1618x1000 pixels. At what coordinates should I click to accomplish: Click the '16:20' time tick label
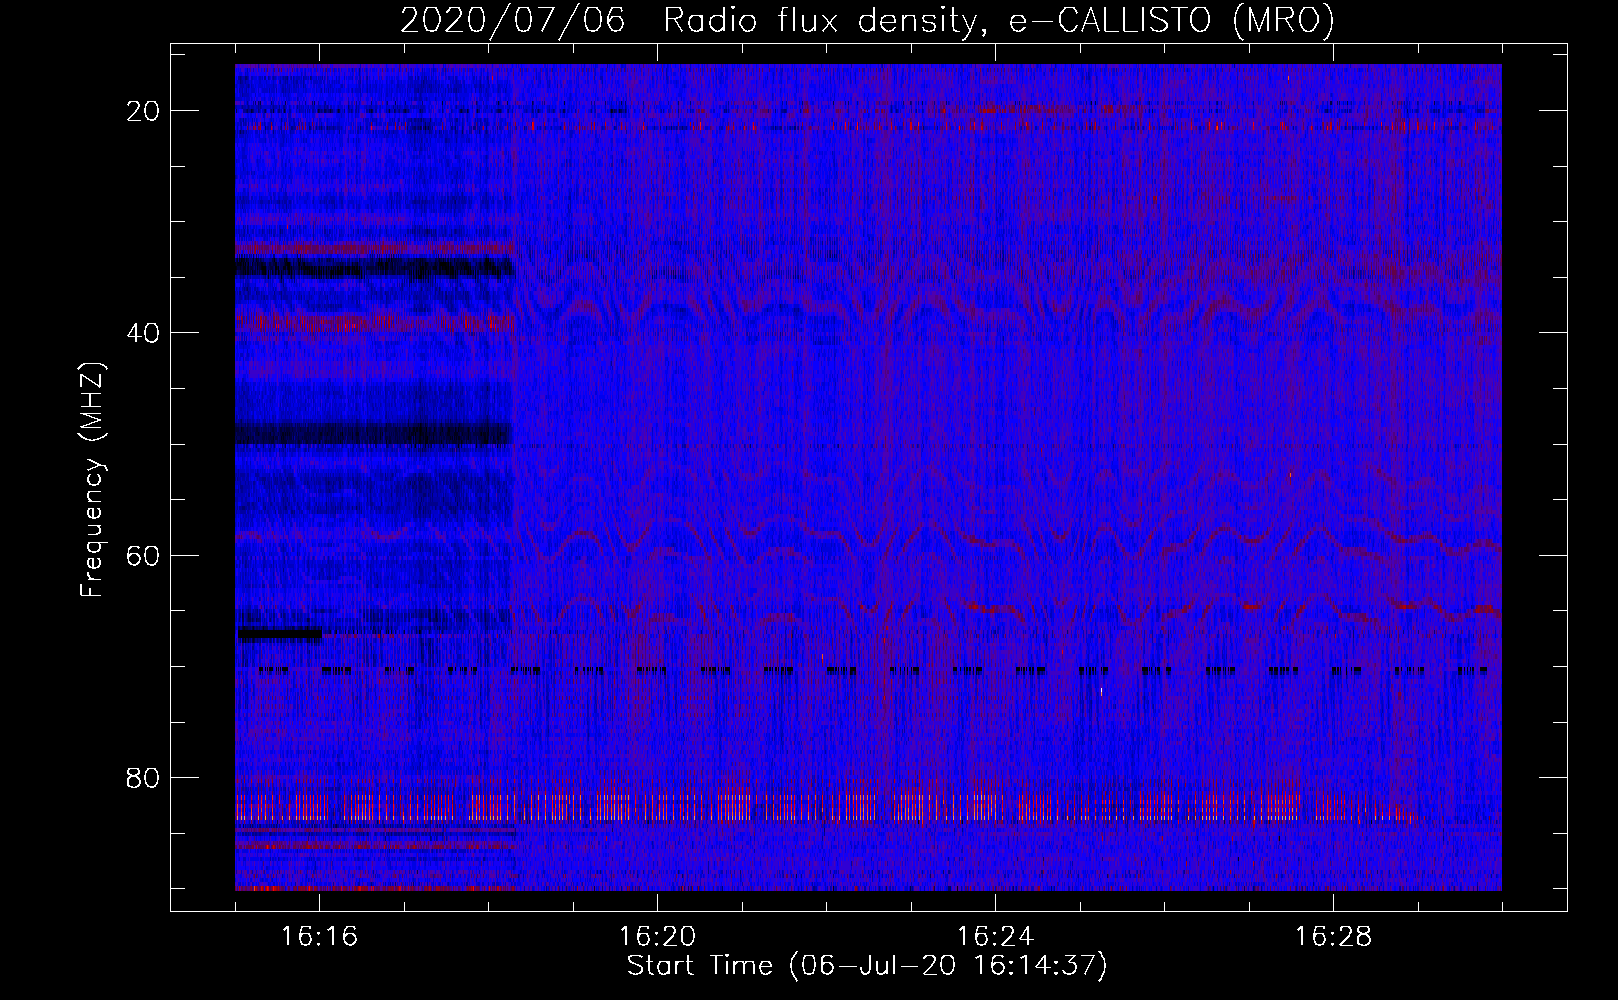657,937
